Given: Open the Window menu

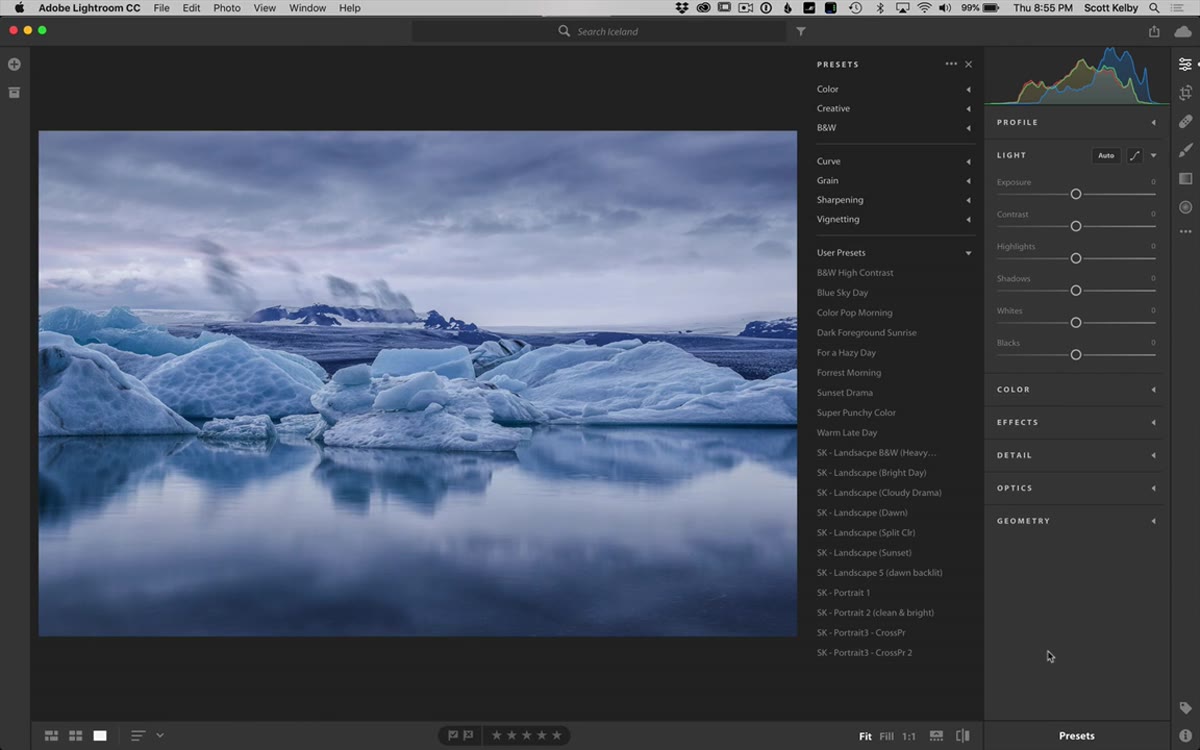Looking at the screenshot, I should point(307,8).
